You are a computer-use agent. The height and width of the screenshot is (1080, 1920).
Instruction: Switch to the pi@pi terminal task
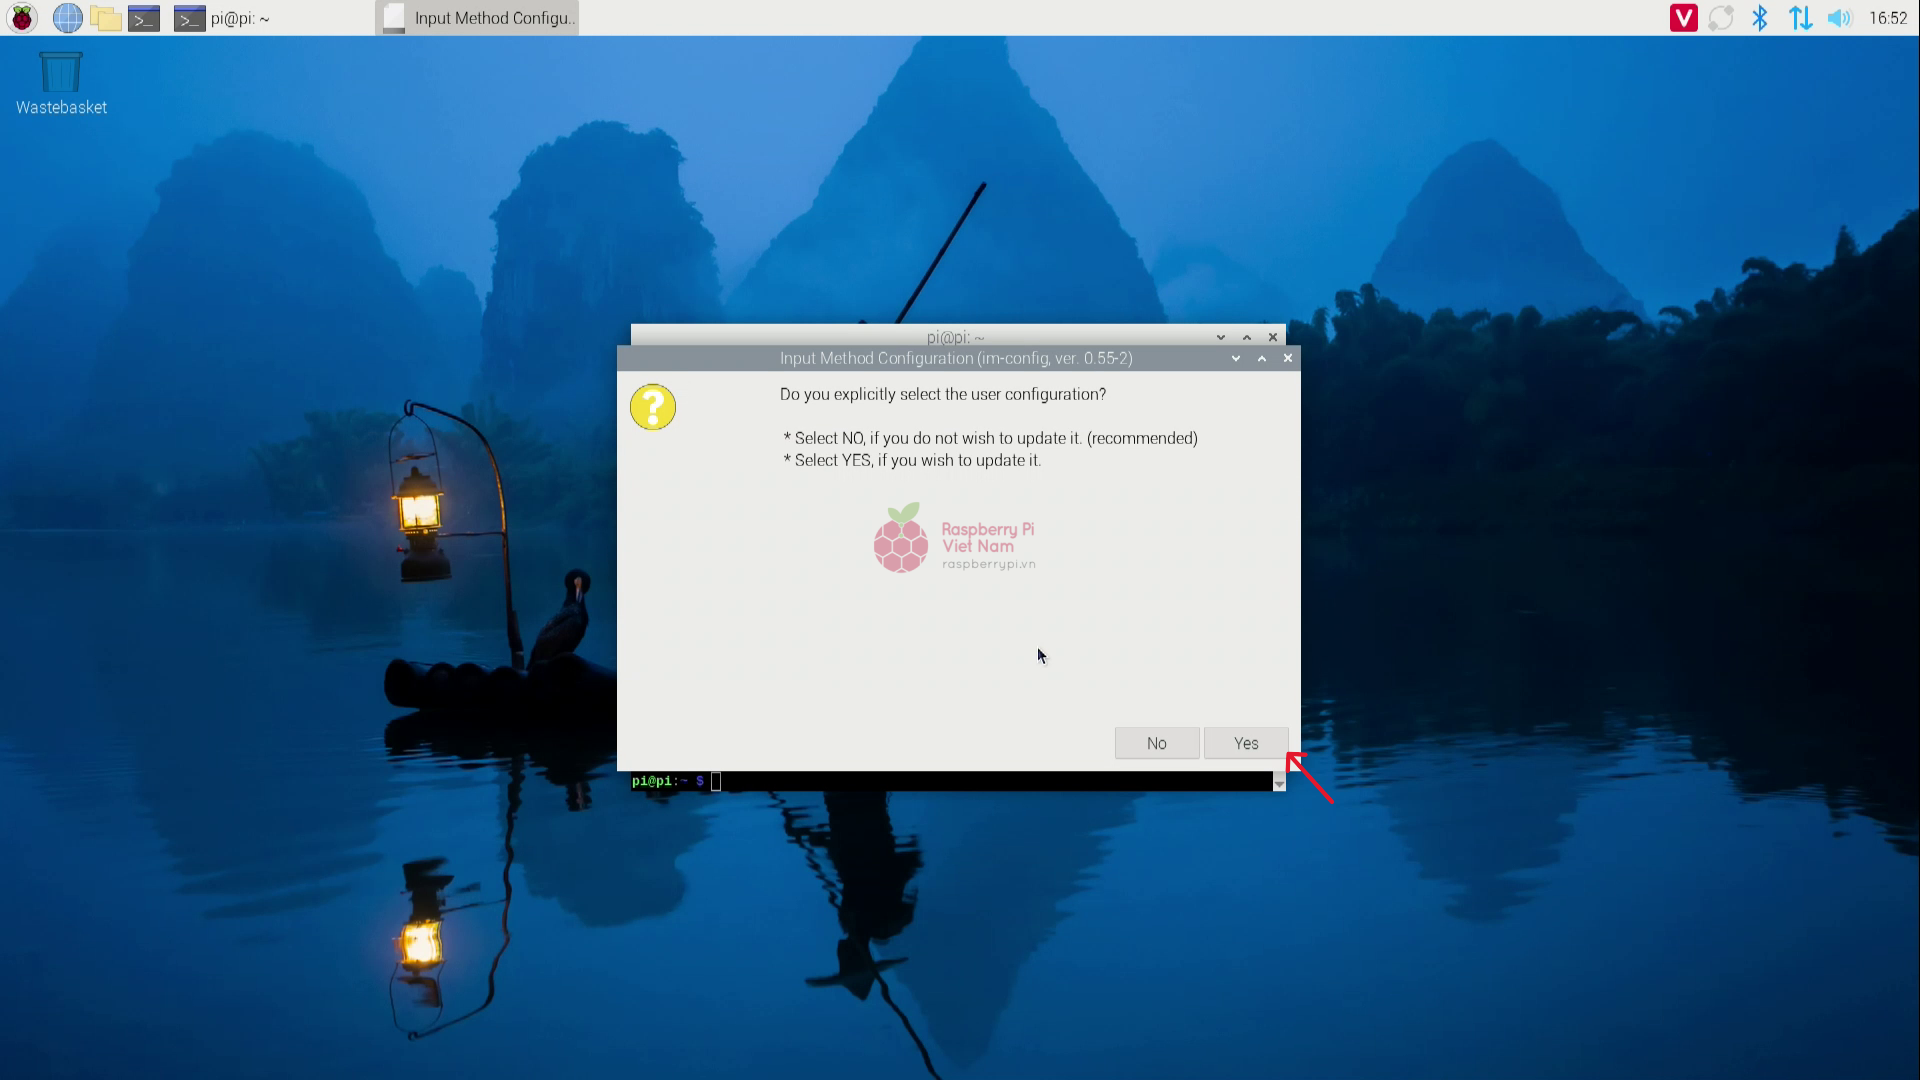pyautogui.click(x=222, y=18)
